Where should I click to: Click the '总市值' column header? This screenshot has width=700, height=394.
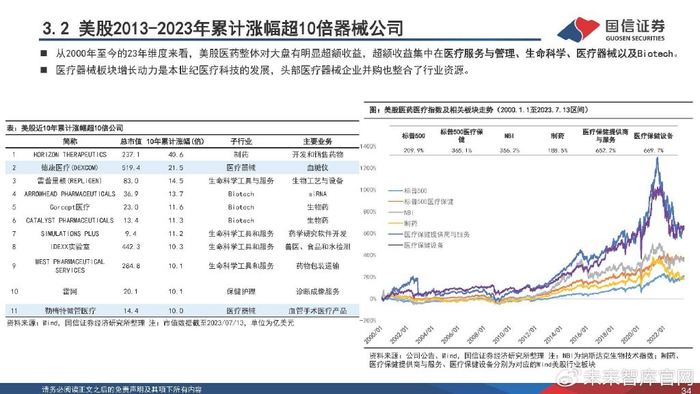click(x=130, y=141)
